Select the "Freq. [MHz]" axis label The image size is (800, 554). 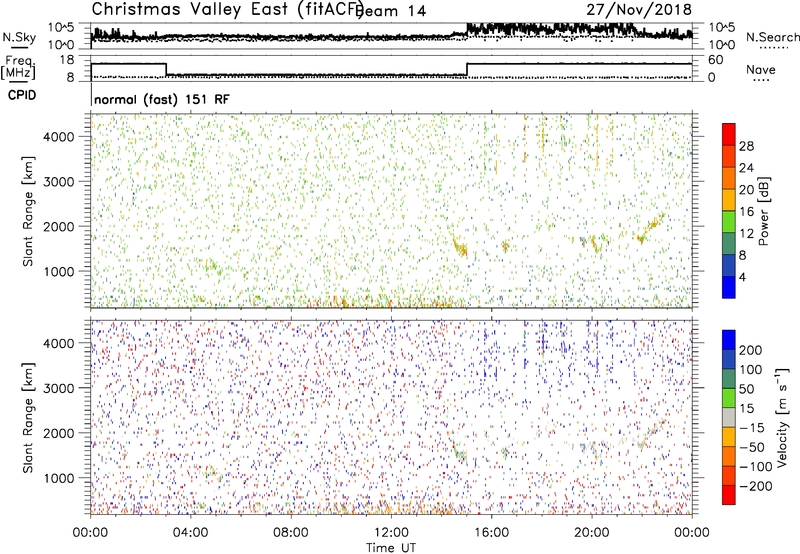tap(18, 67)
